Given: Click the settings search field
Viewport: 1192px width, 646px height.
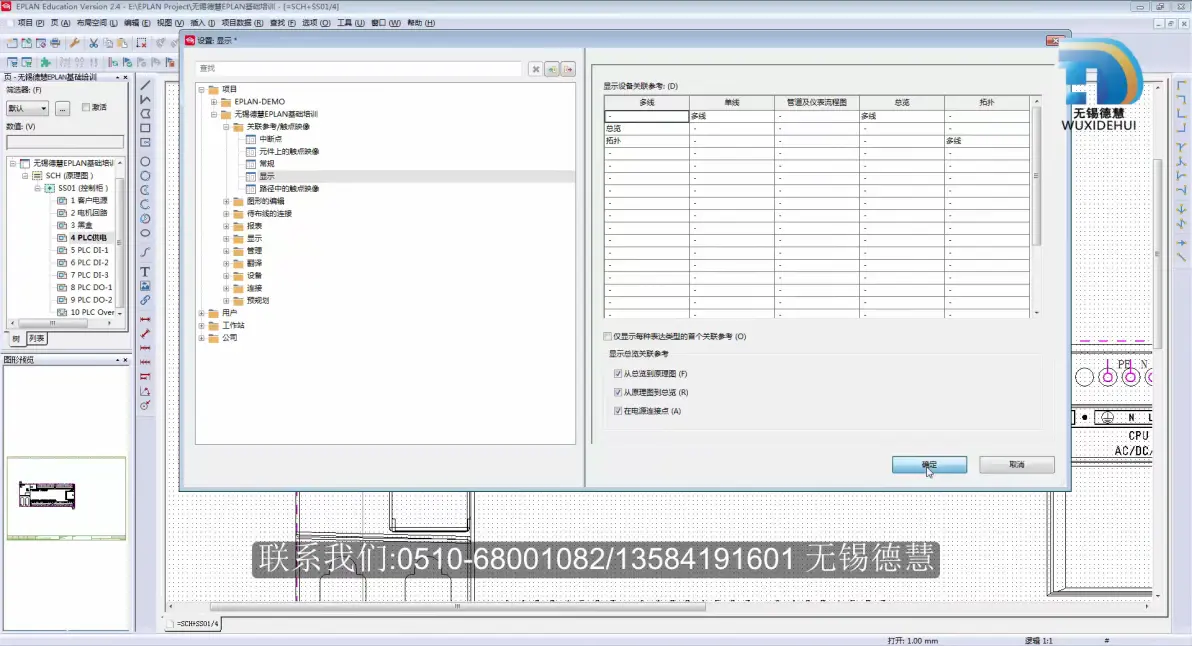Looking at the screenshot, I should click(x=359, y=69).
